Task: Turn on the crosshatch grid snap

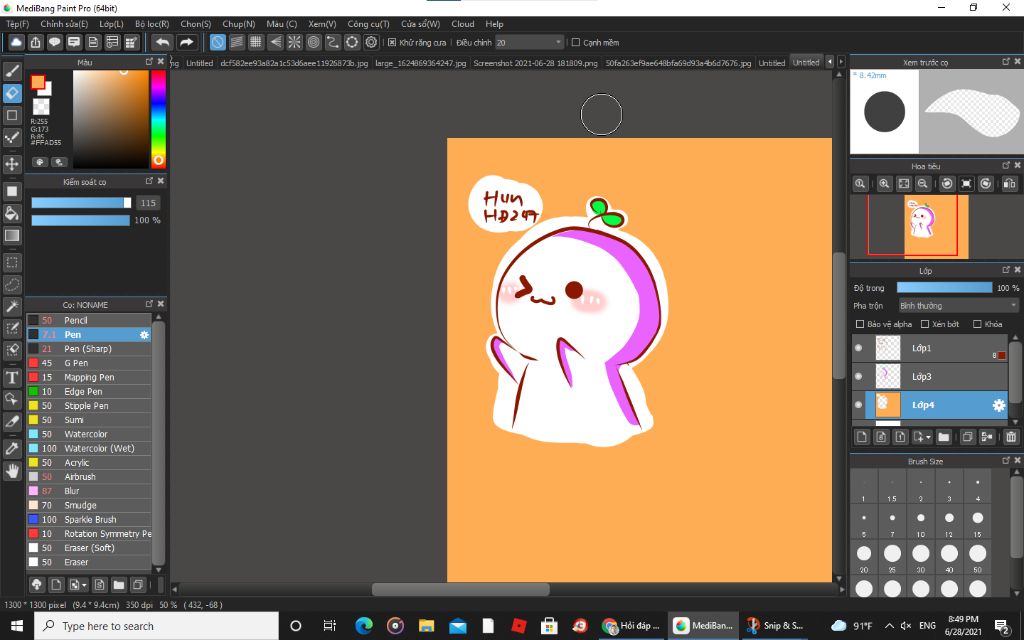Action: coord(256,42)
